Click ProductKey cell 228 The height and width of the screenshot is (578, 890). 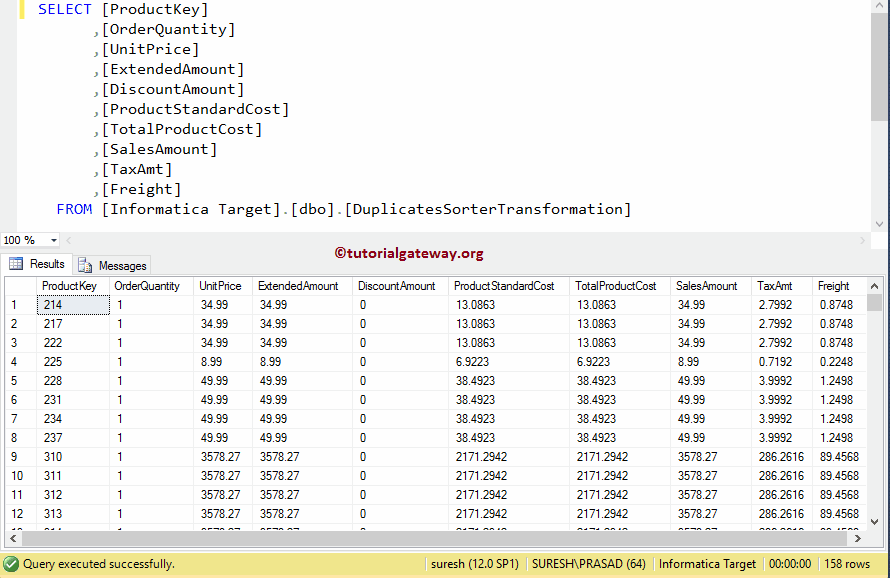pos(73,381)
